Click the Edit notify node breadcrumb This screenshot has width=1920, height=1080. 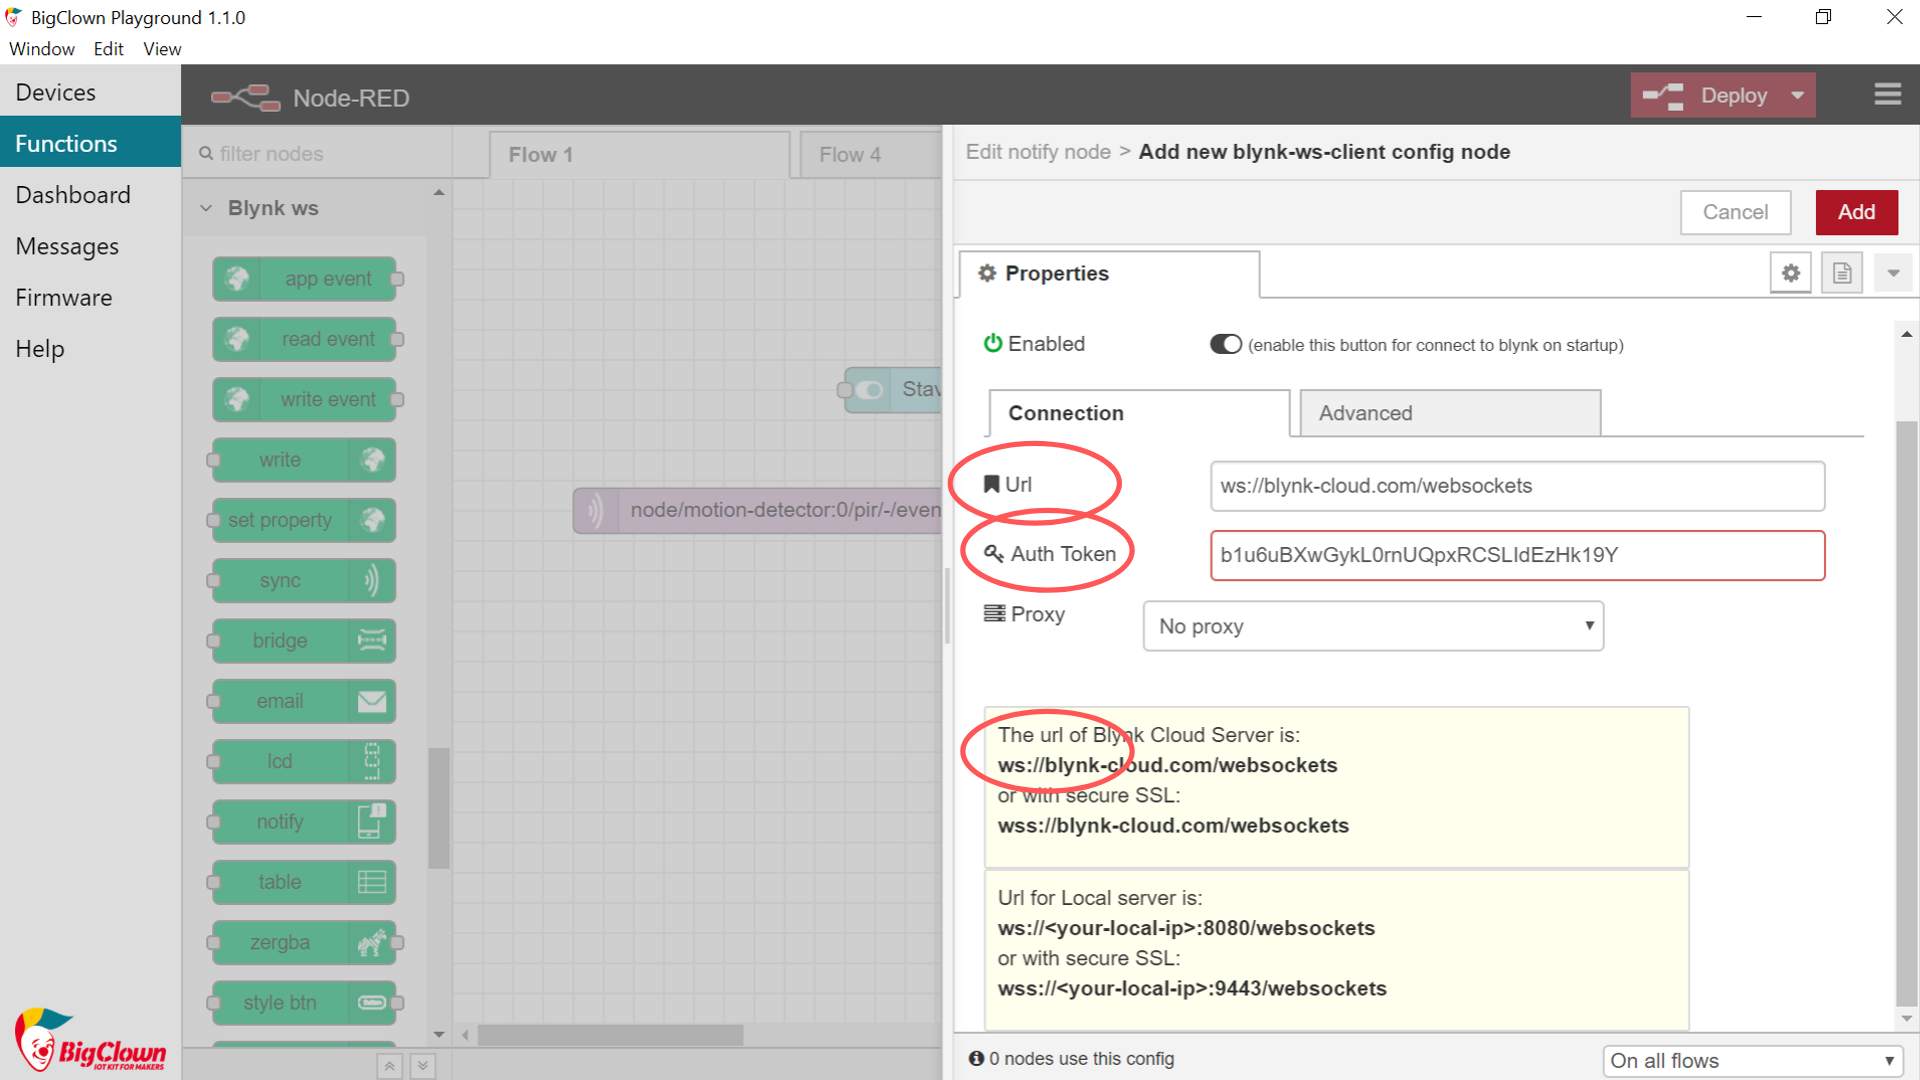1038,152
